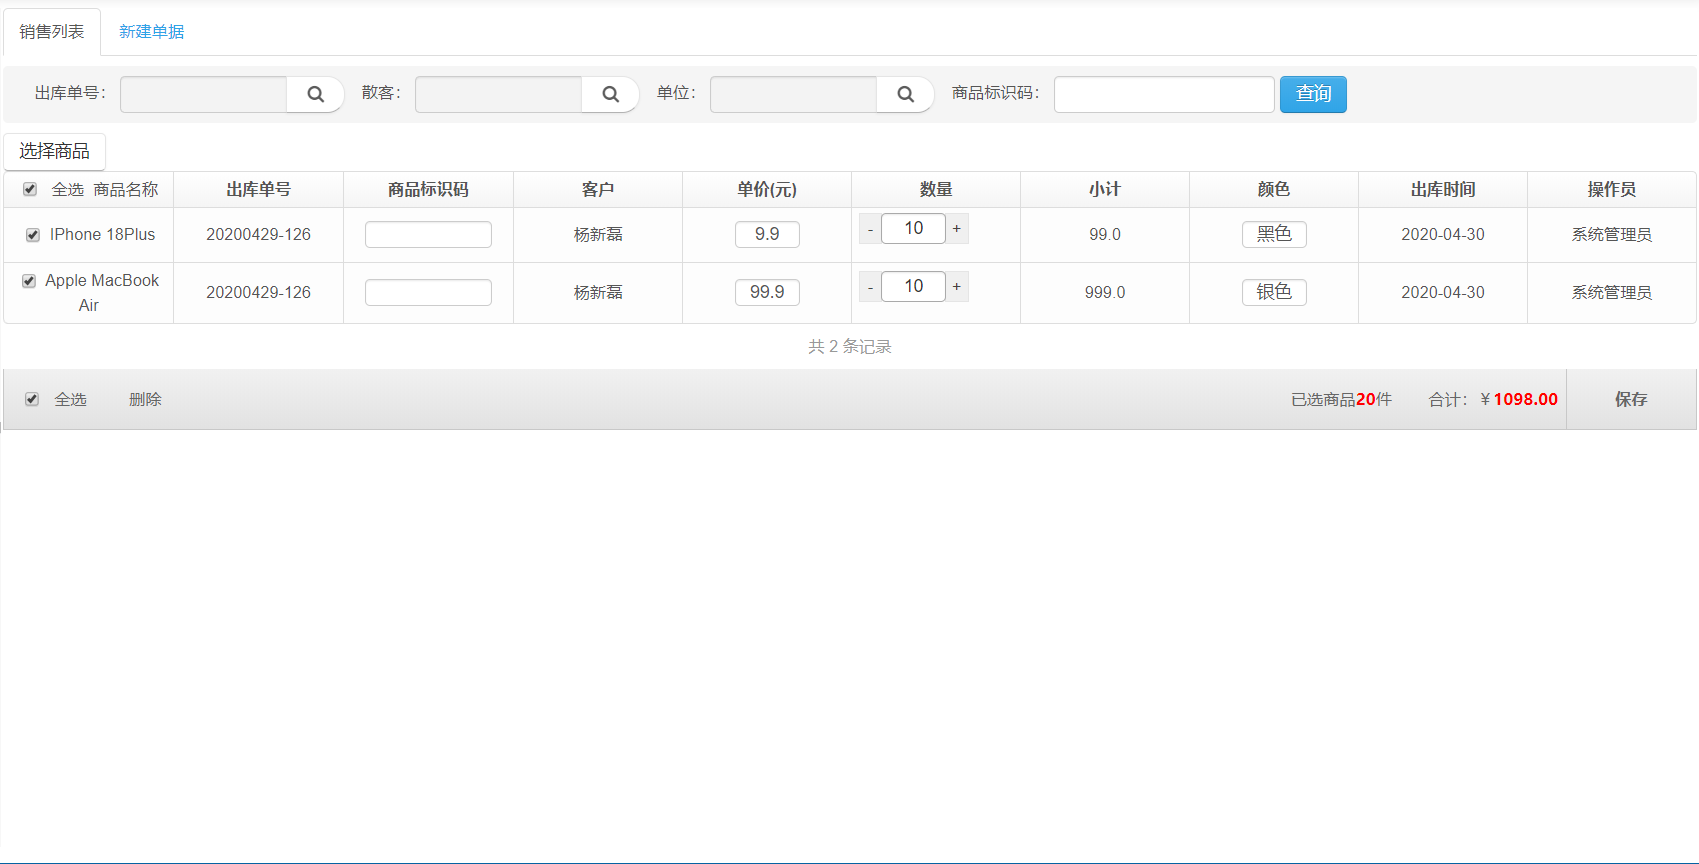
Task: Decrease quantity for IPhone 18Plus
Action: tap(870, 229)
